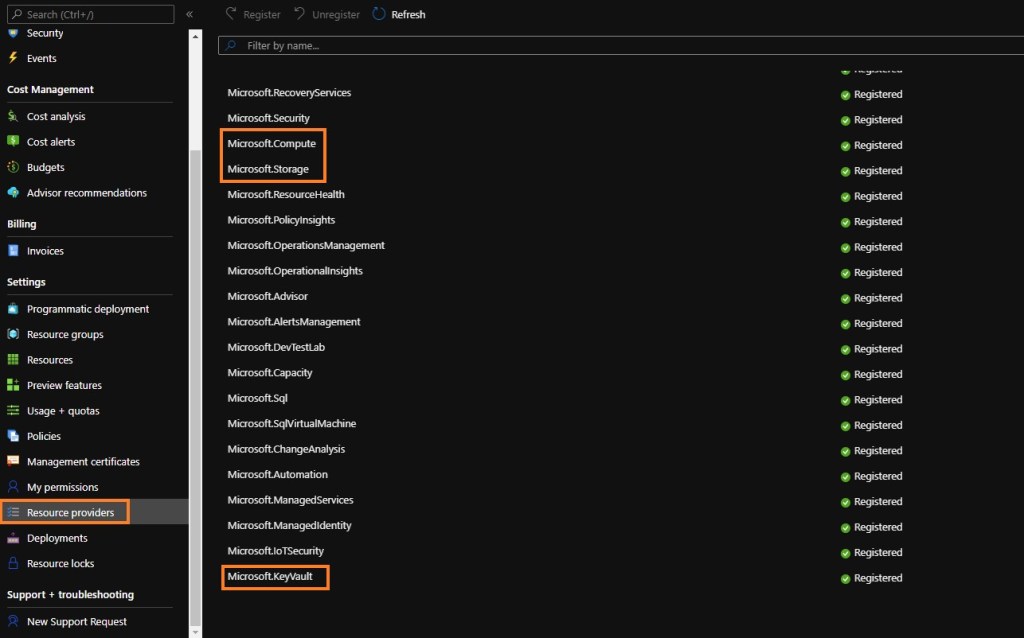Click the Refresh button
Screen dimensions: 1024x638
[x=398, y=14]
